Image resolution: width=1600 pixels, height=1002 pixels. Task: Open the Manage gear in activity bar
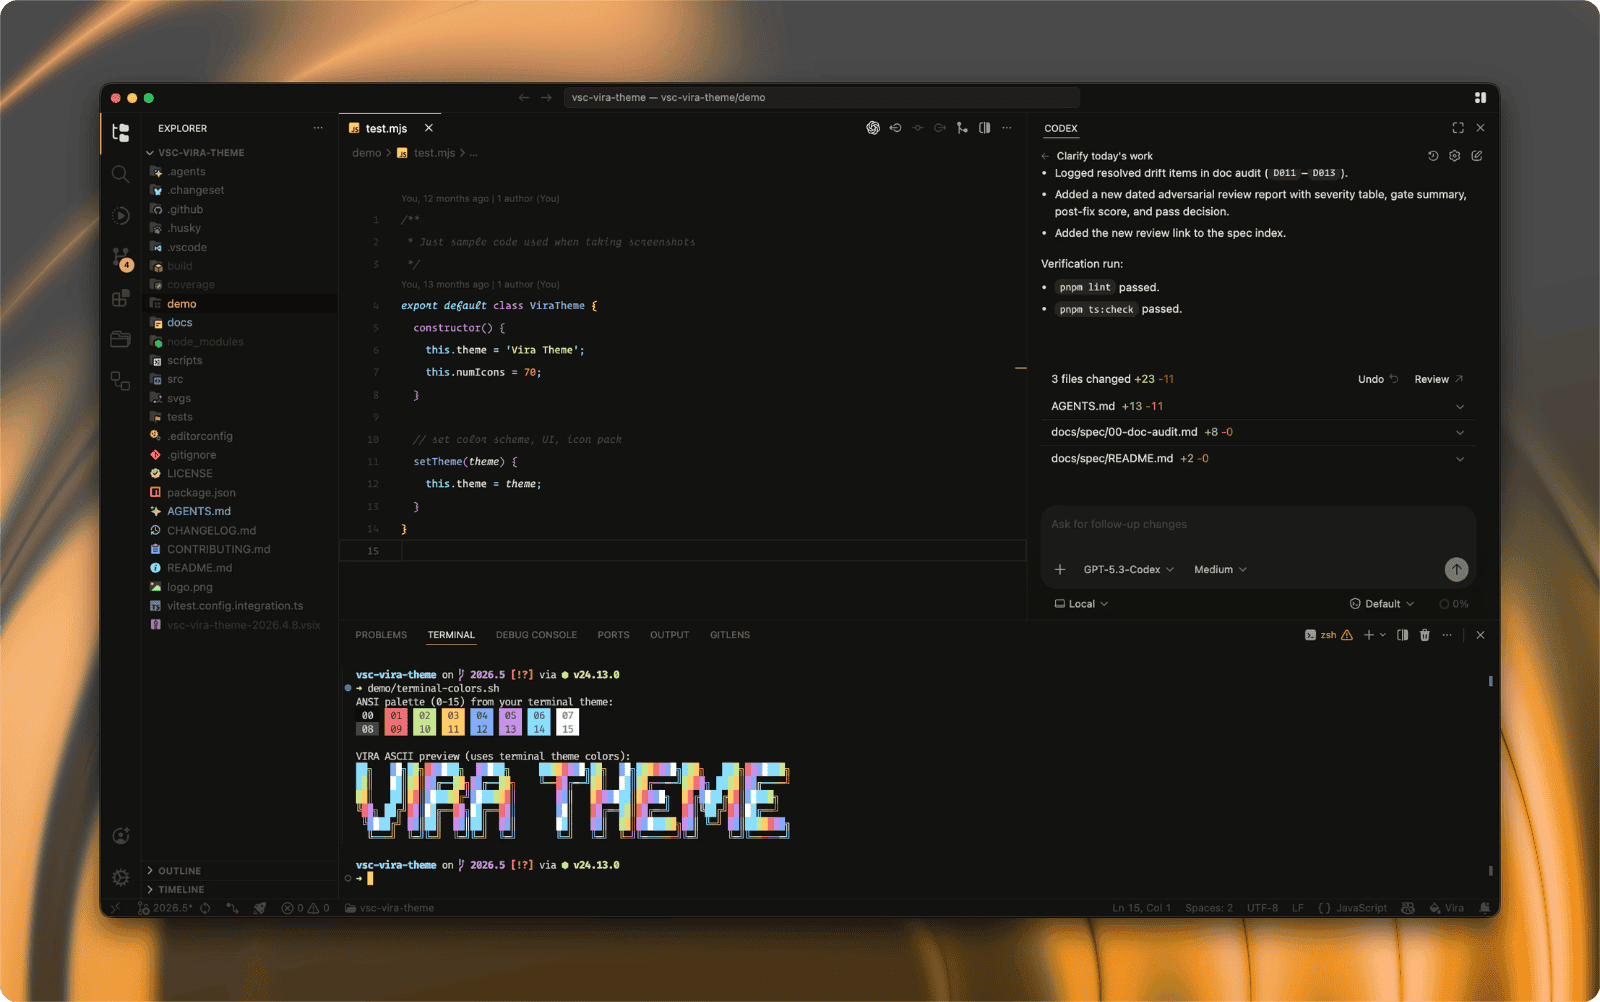(120, 877)
